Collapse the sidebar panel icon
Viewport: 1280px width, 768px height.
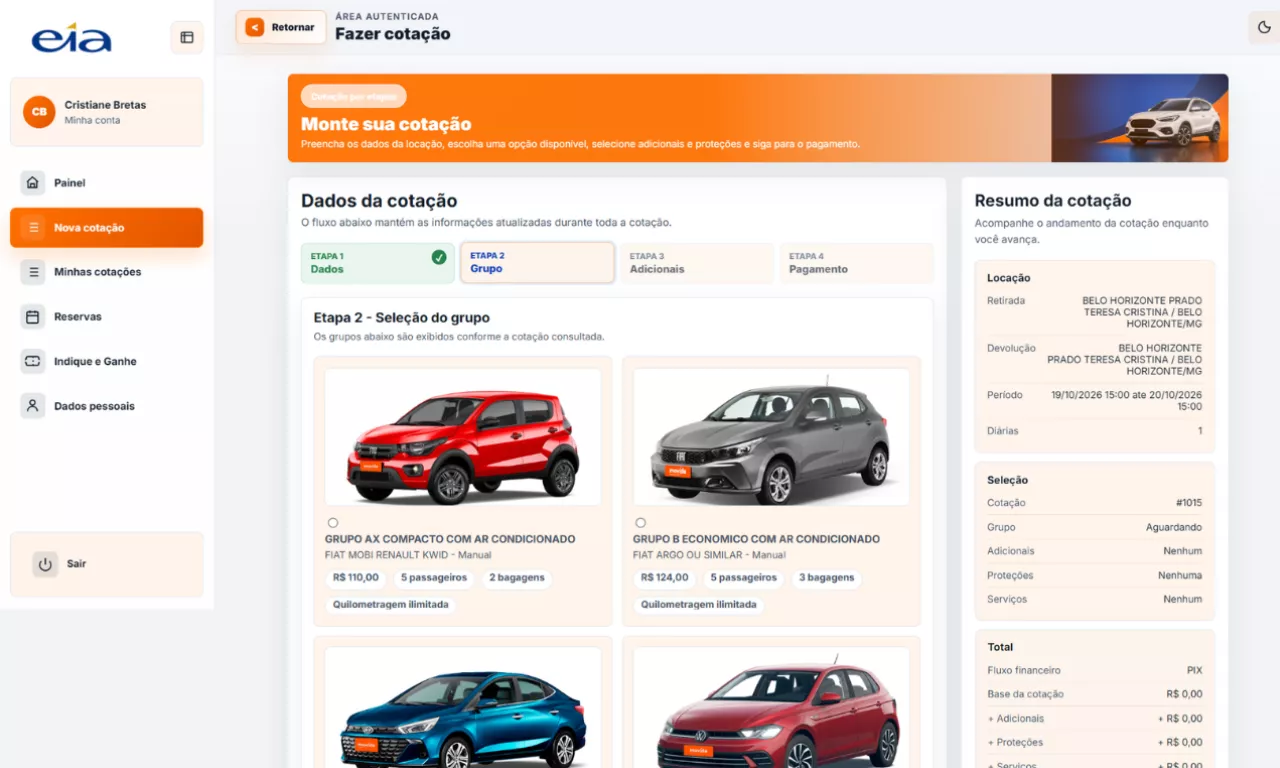[x=187, y=38]
